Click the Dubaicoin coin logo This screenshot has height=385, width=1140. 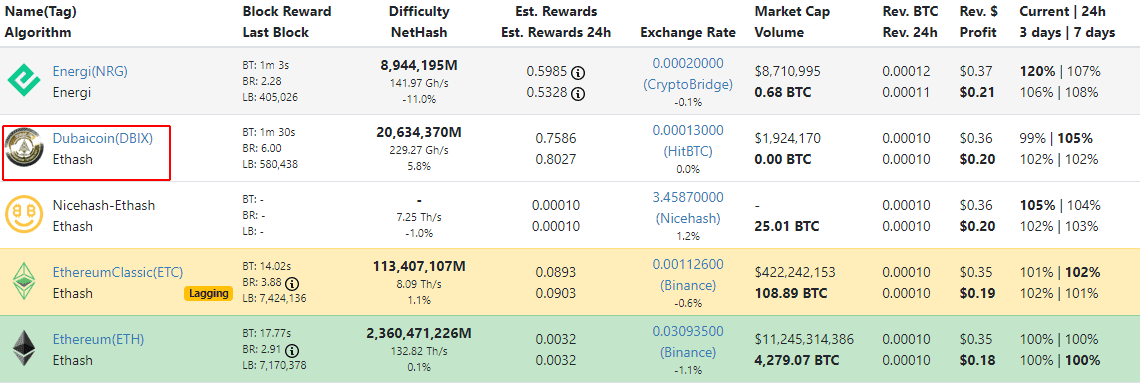[x=23, y=148]
